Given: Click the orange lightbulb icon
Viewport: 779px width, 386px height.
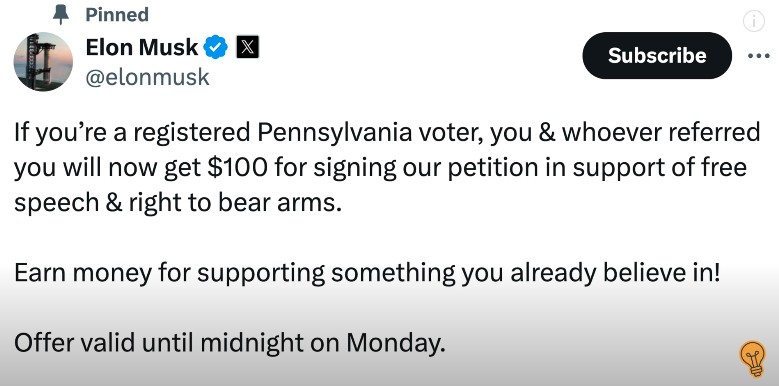Looking at the screenshot, I should pos(753,359).
